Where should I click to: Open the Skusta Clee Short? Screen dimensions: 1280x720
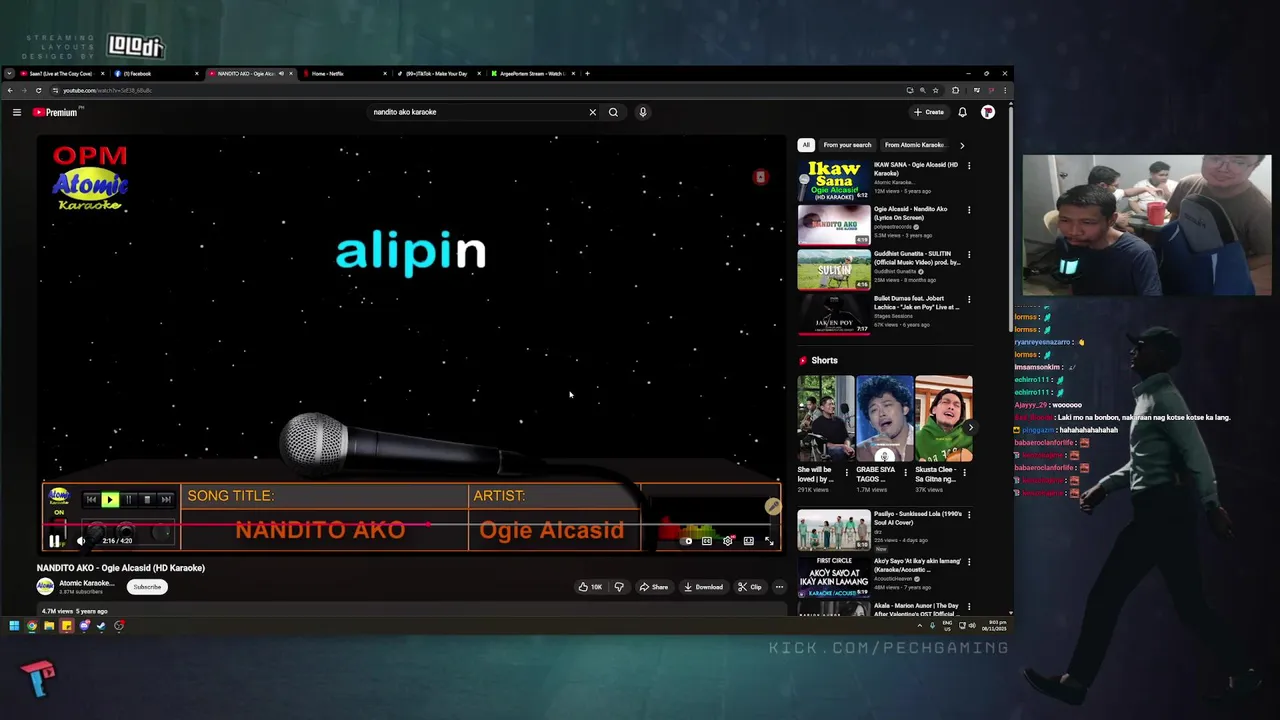click(943, 418)
